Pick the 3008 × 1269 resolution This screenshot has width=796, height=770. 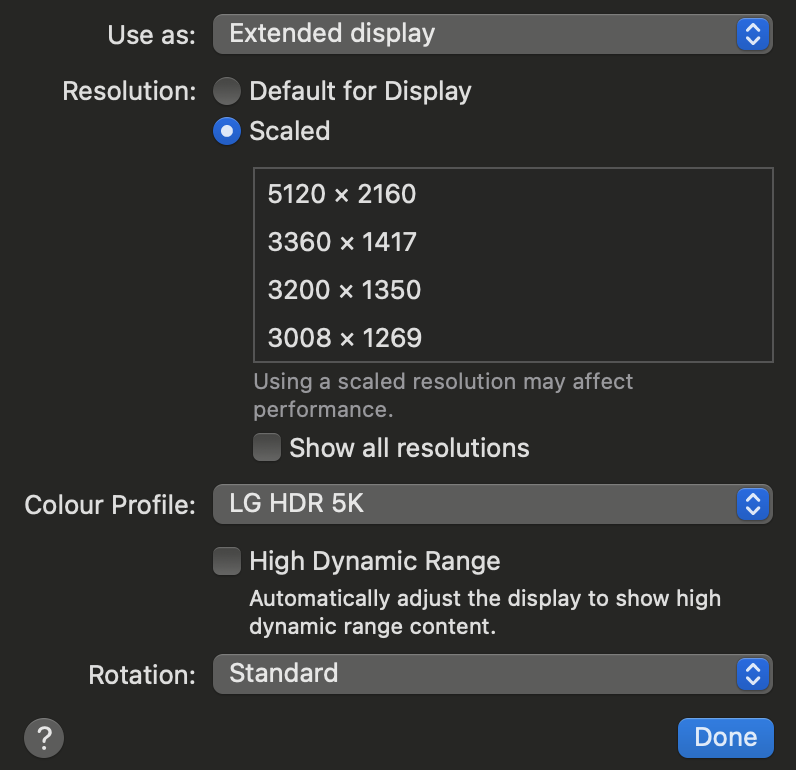pyautogui.click(x=344, y=338)
